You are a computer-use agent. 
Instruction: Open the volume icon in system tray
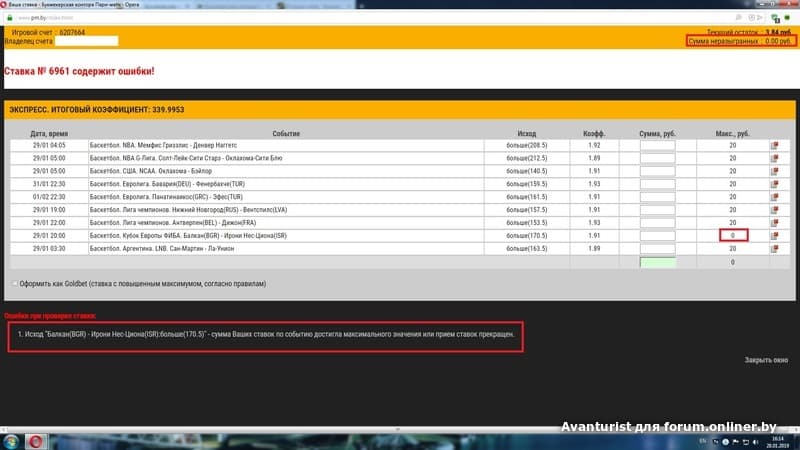(x=756, y=442)
